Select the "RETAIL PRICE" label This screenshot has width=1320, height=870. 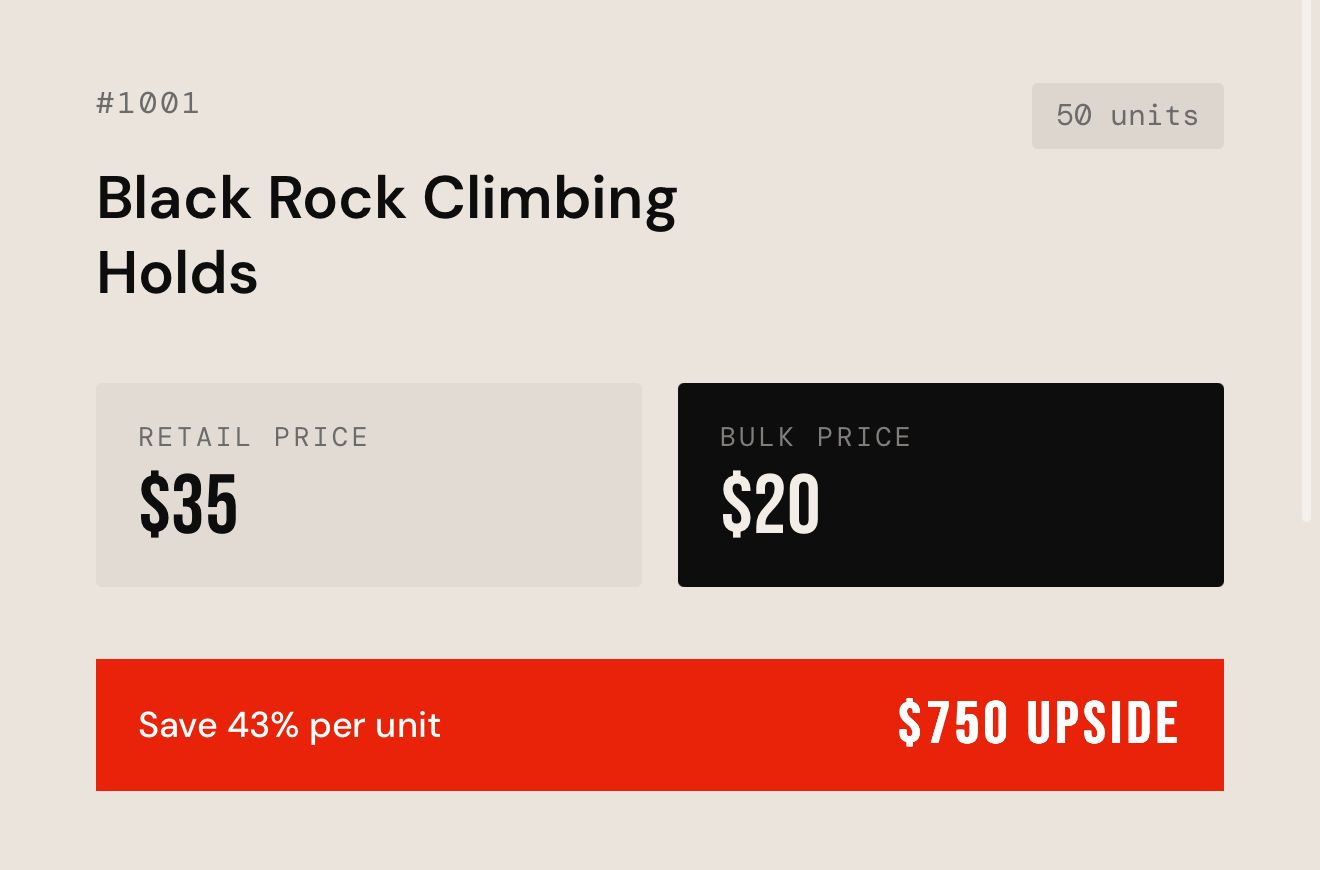coord(253,437)
